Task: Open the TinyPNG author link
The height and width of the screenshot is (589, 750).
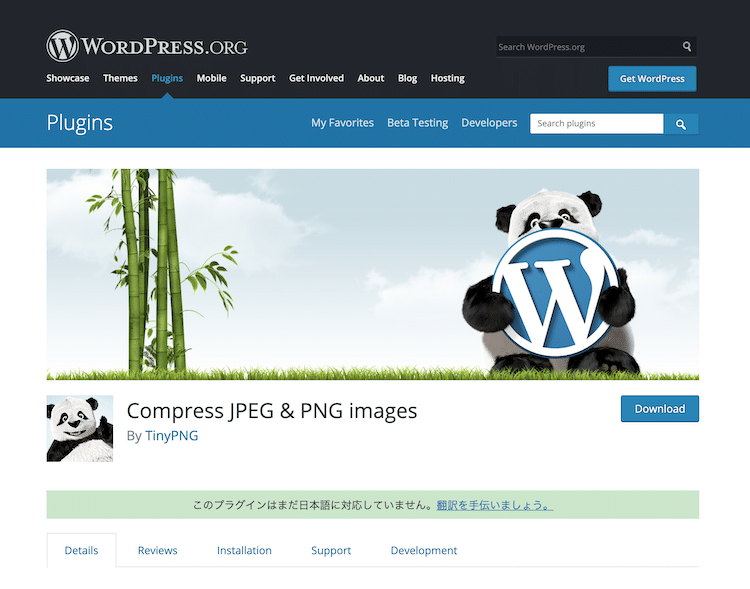Action: (171, 436)
